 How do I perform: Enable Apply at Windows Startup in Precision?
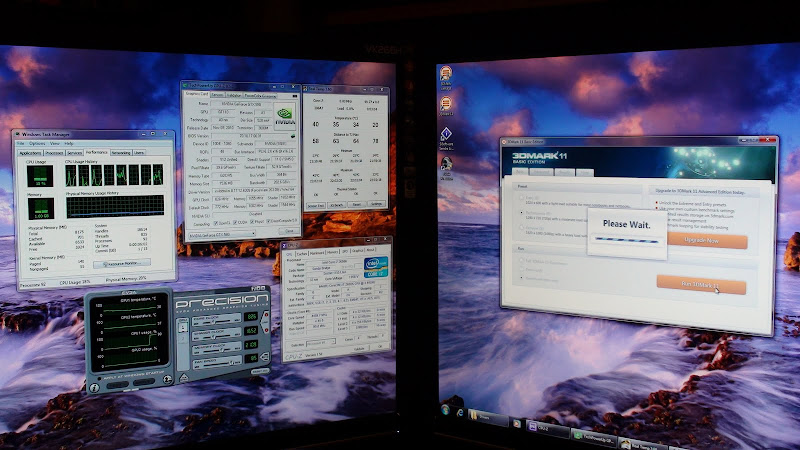(99, 379)
